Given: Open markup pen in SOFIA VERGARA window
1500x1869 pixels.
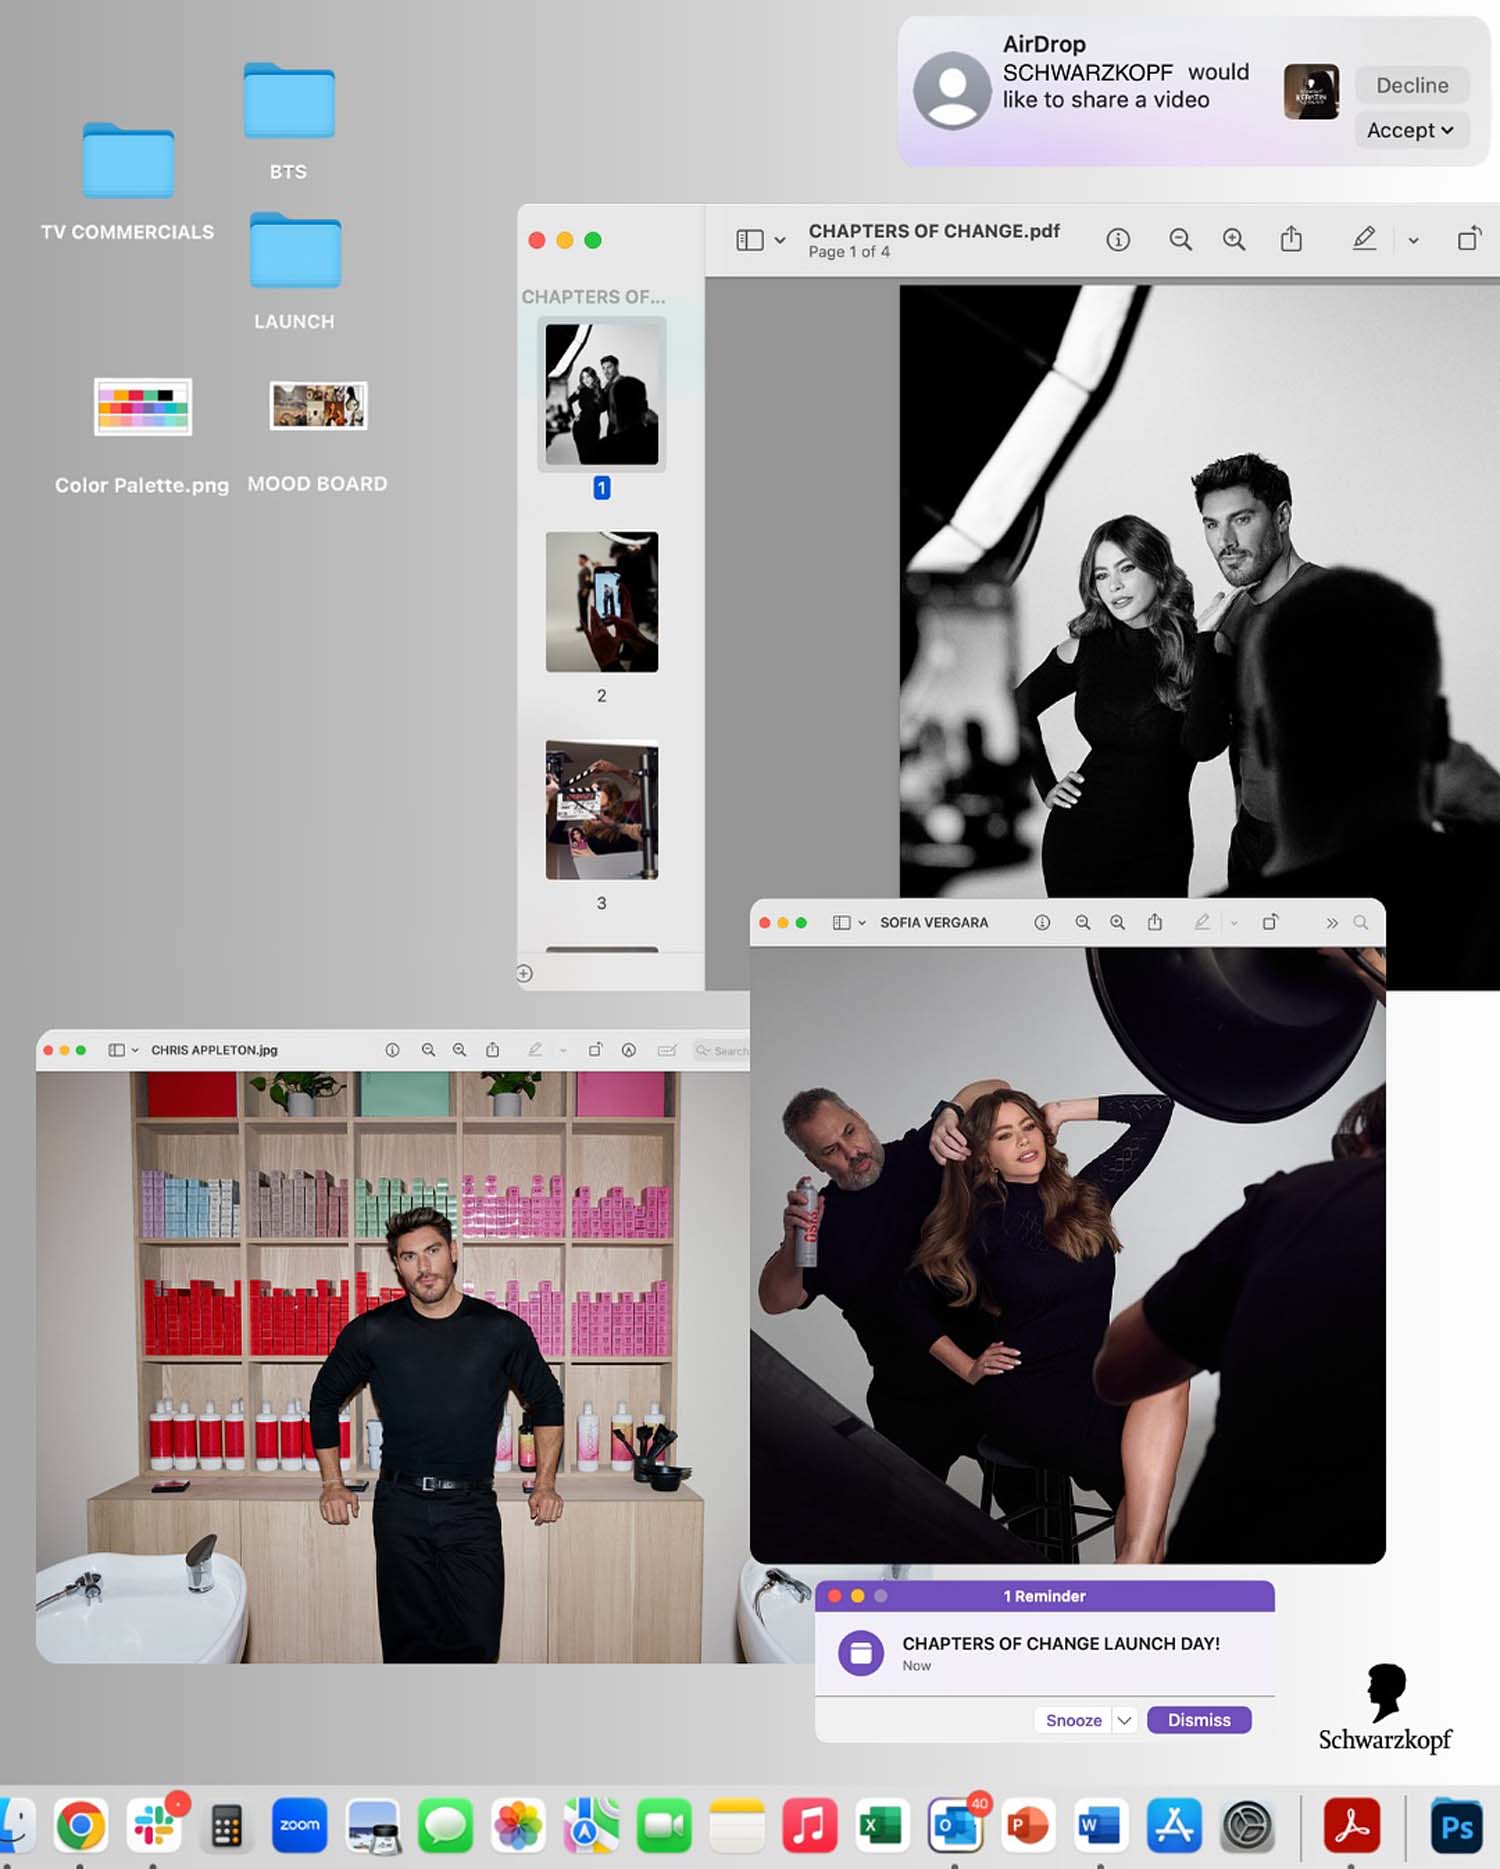Looking at the screenshot, I should coord(1202,922).
